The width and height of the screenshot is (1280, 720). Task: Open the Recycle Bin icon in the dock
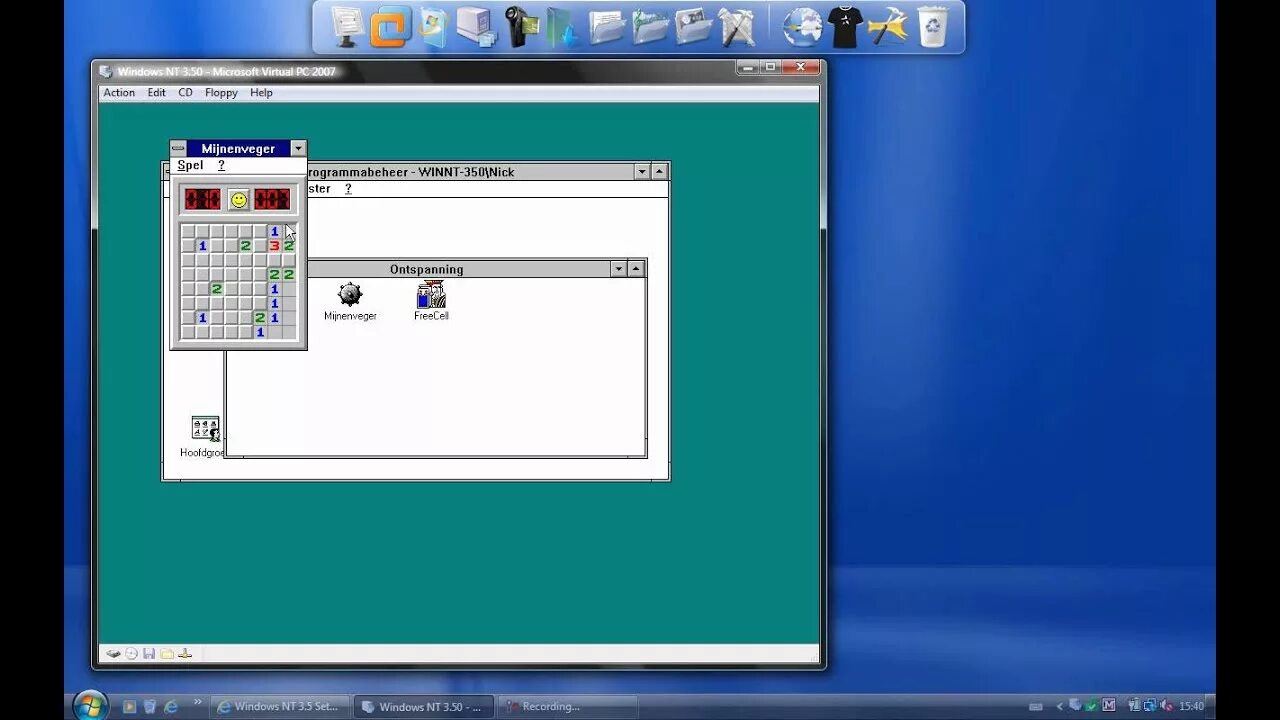(932, 27)
